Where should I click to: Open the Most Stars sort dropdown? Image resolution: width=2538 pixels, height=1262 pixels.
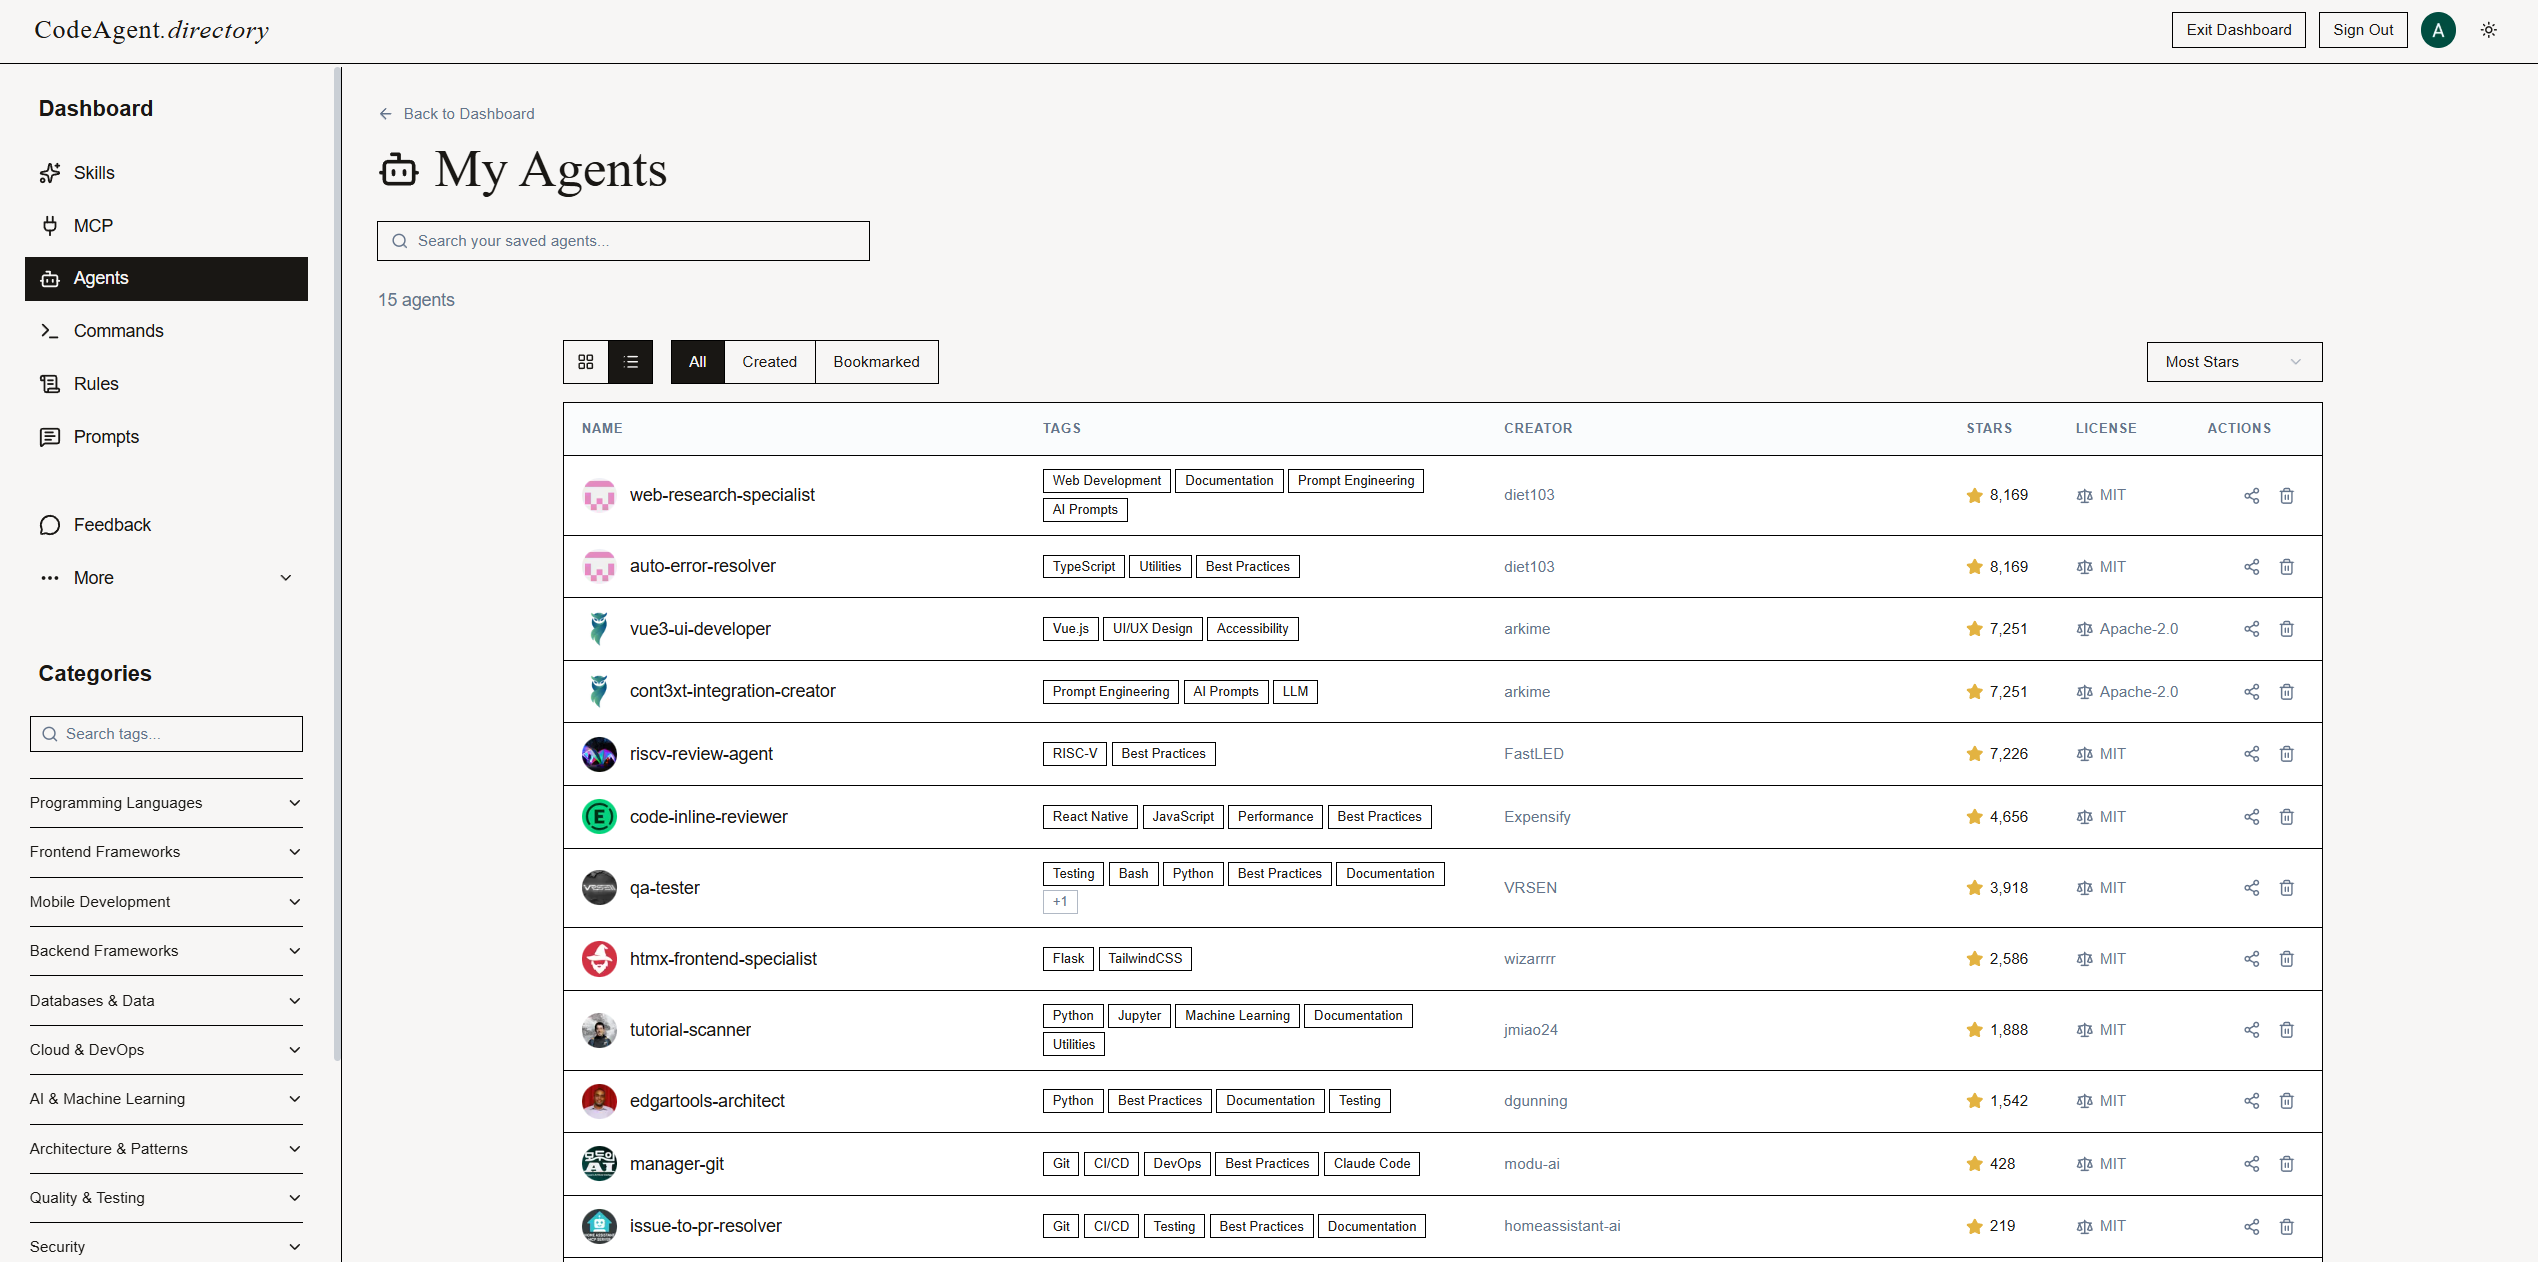2234,361
